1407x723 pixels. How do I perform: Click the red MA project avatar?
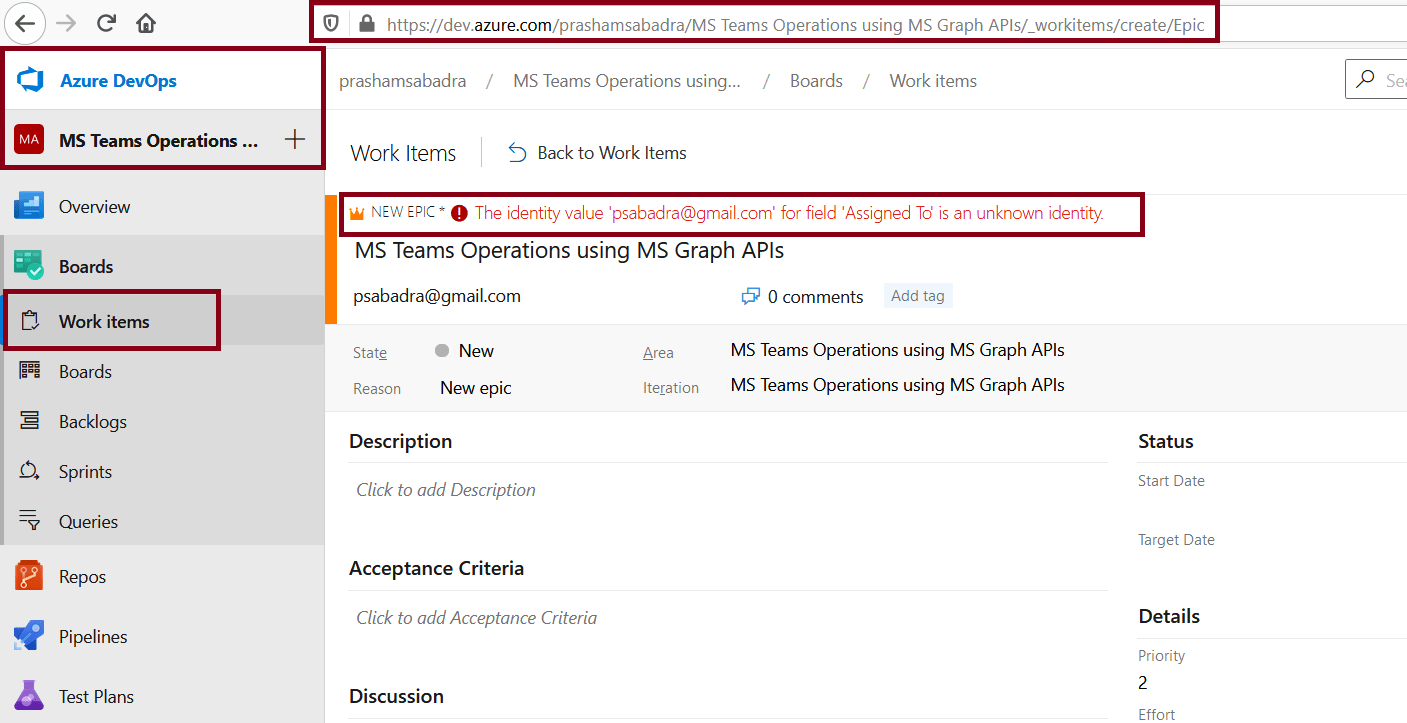(29, 140)
